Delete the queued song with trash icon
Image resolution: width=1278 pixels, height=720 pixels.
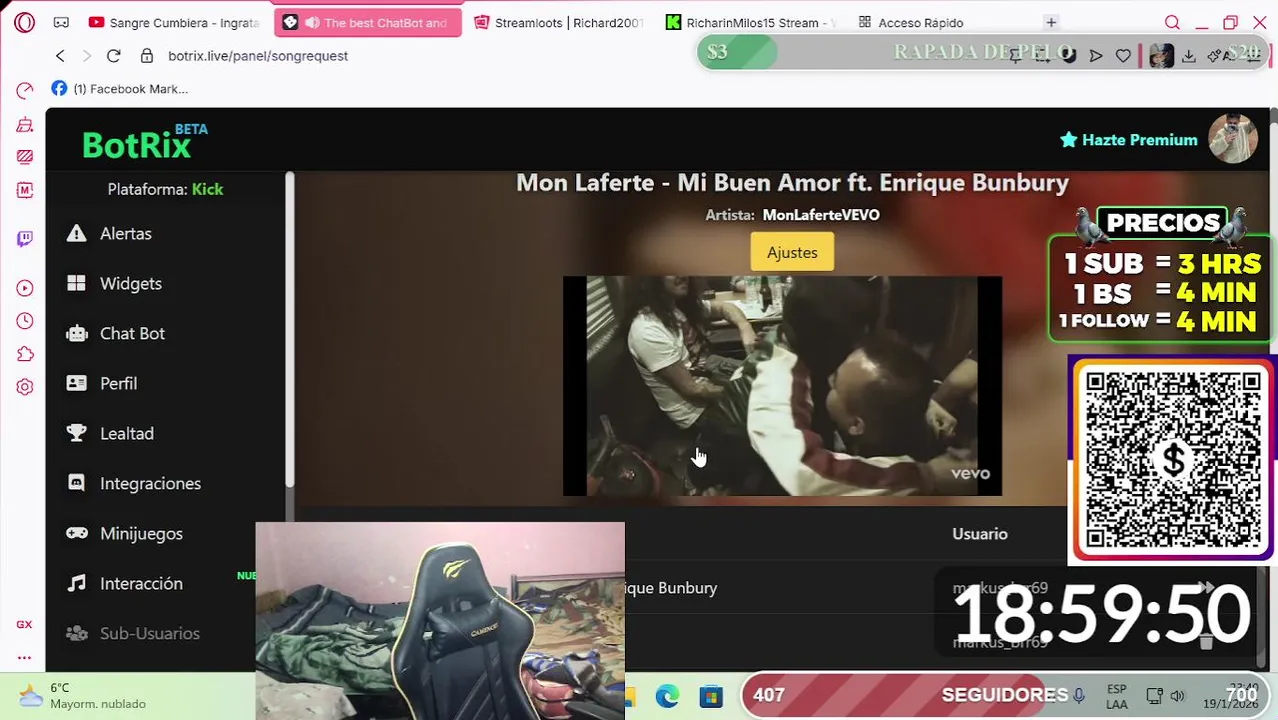point(1205,641)
